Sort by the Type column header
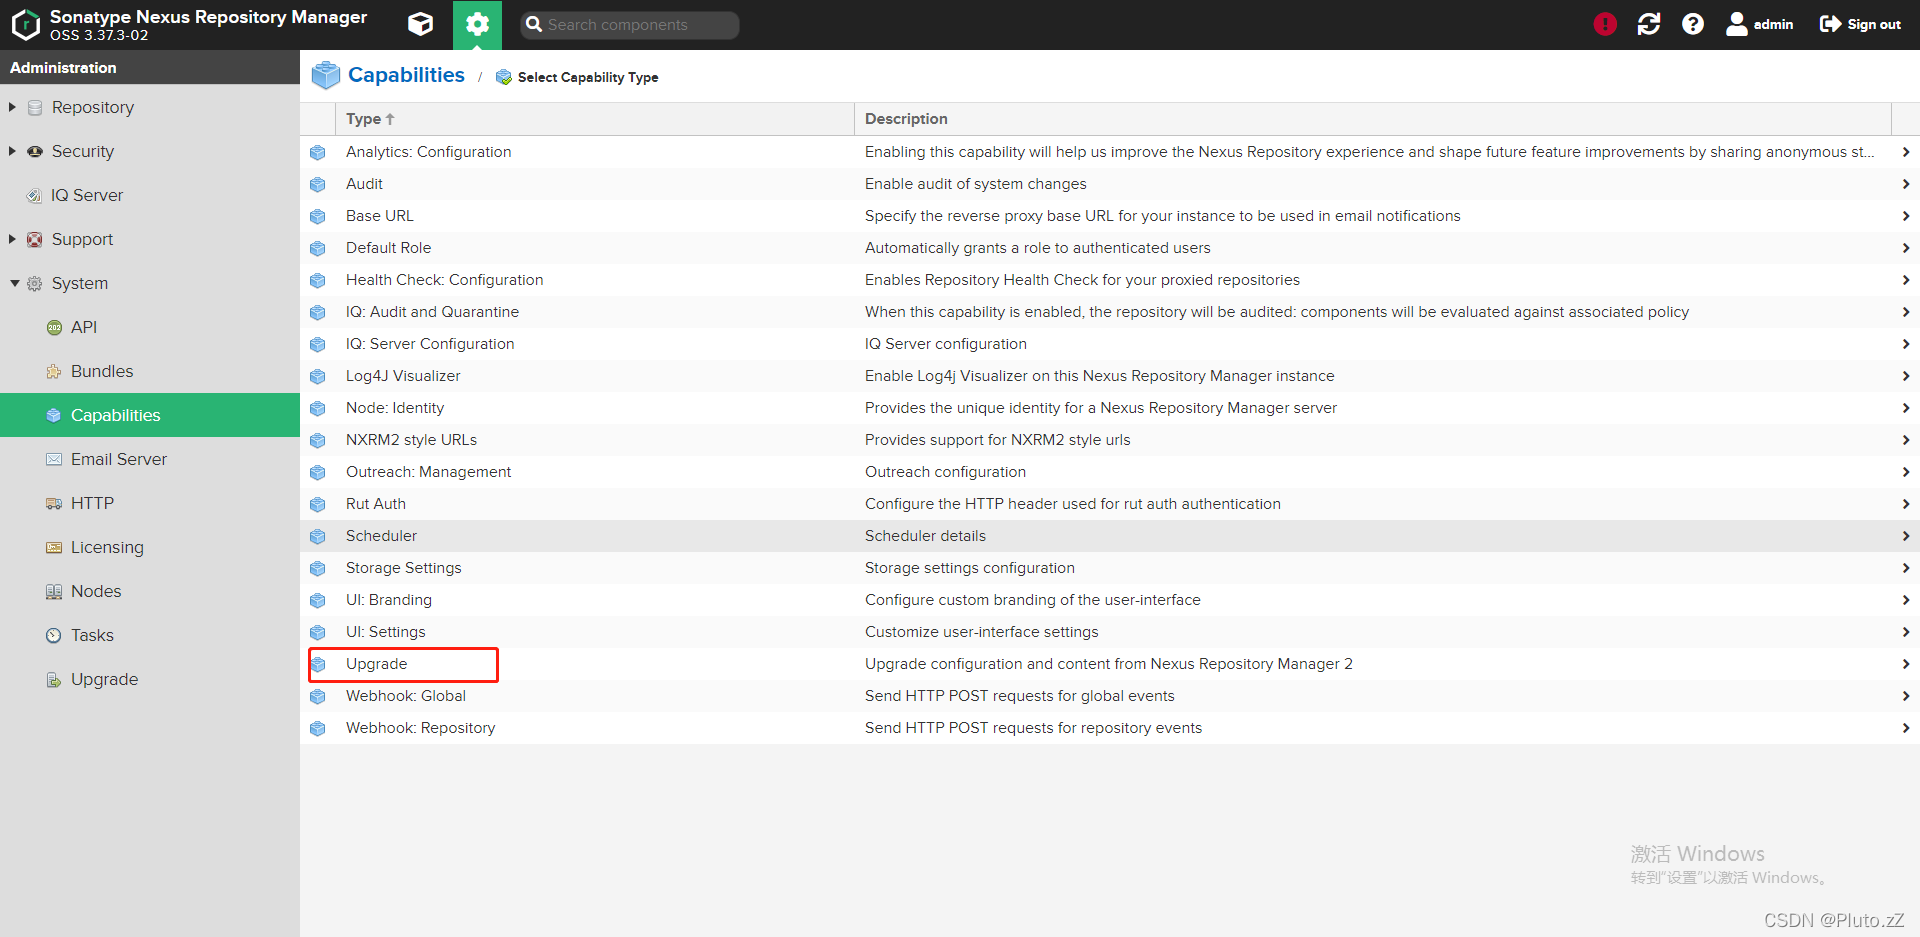Screen dimensions: 1920x937 click(594, 119)
